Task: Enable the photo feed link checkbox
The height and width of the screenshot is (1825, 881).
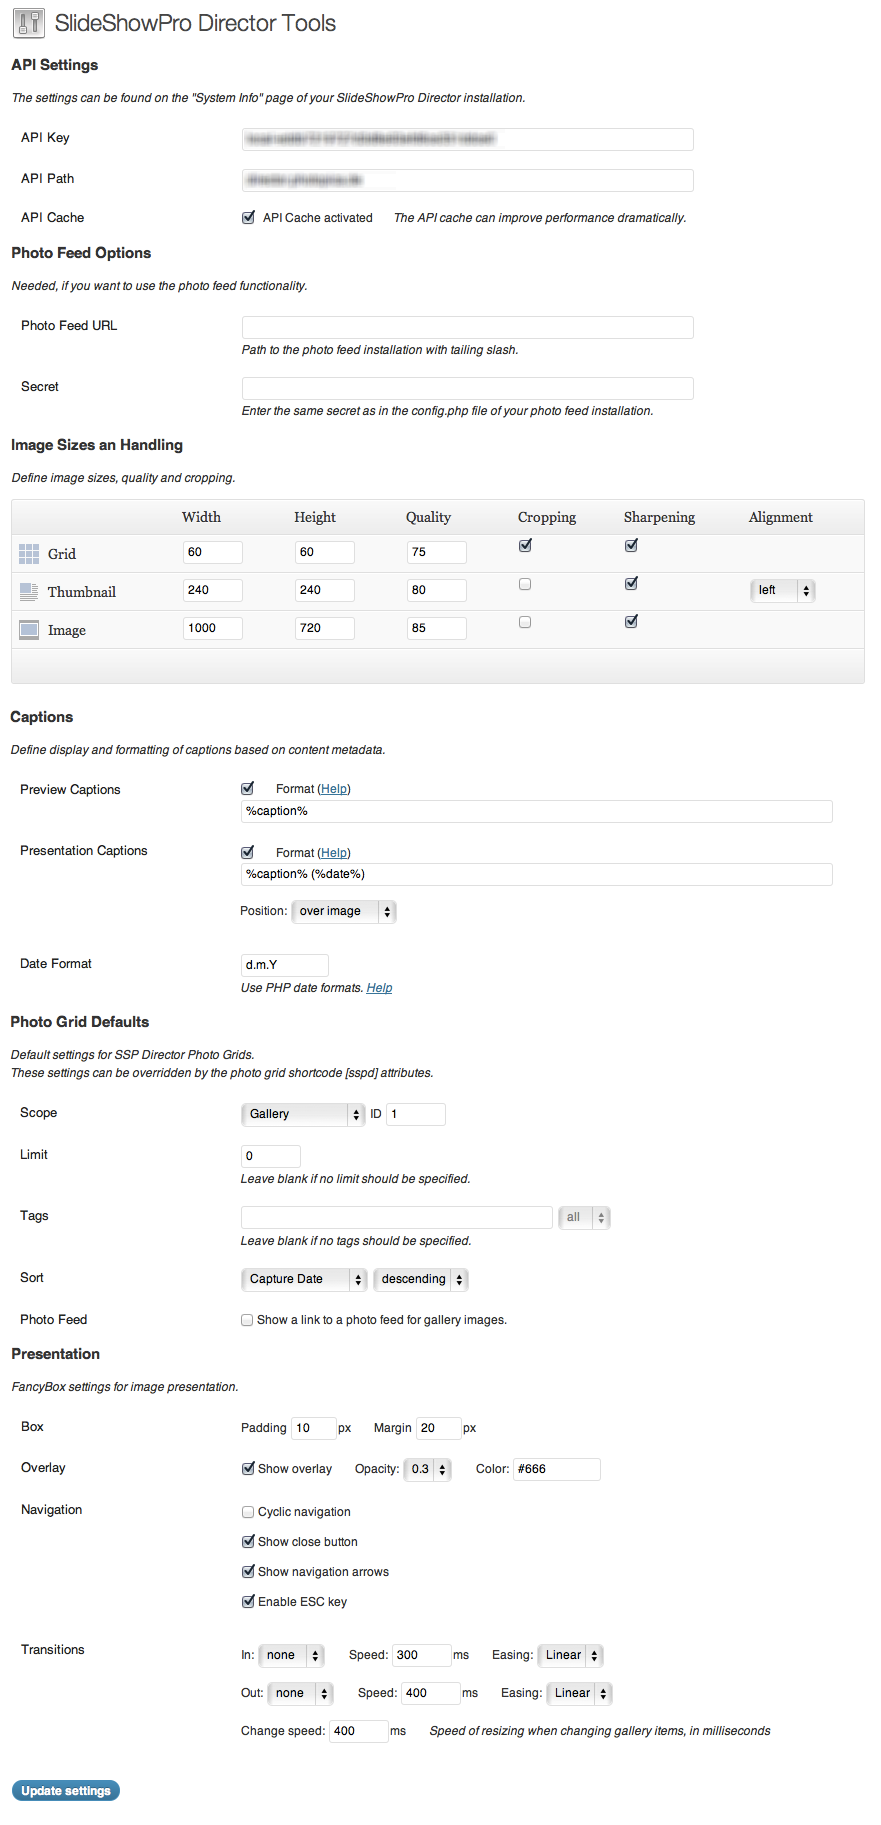Action: (x=247, y=1320)
